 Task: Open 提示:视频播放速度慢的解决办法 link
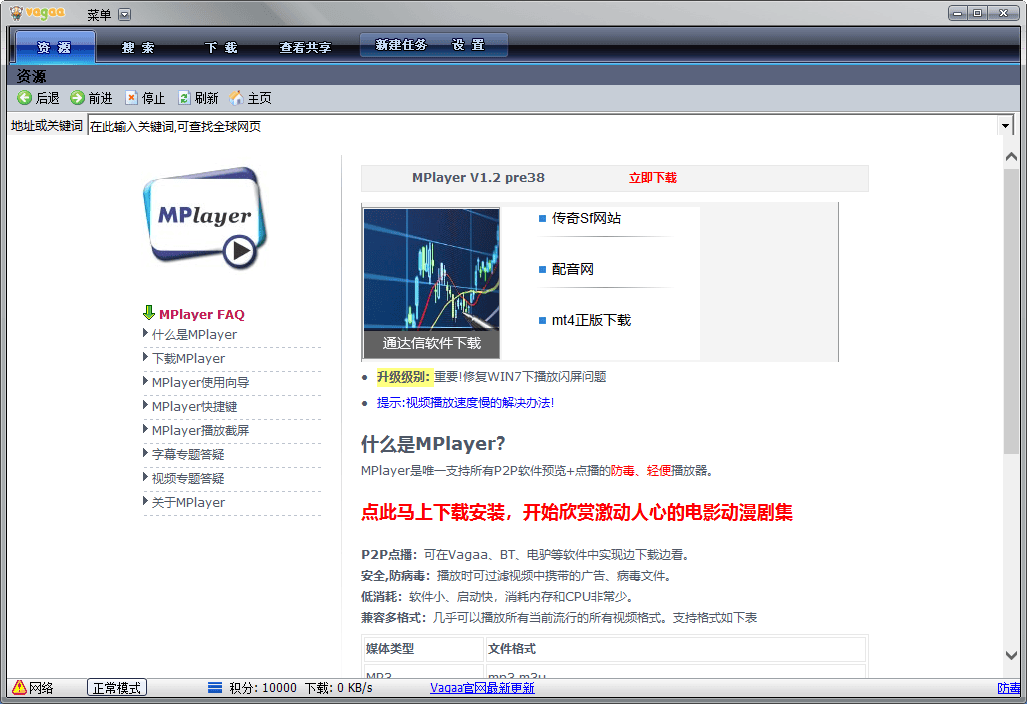coord(465,403)
